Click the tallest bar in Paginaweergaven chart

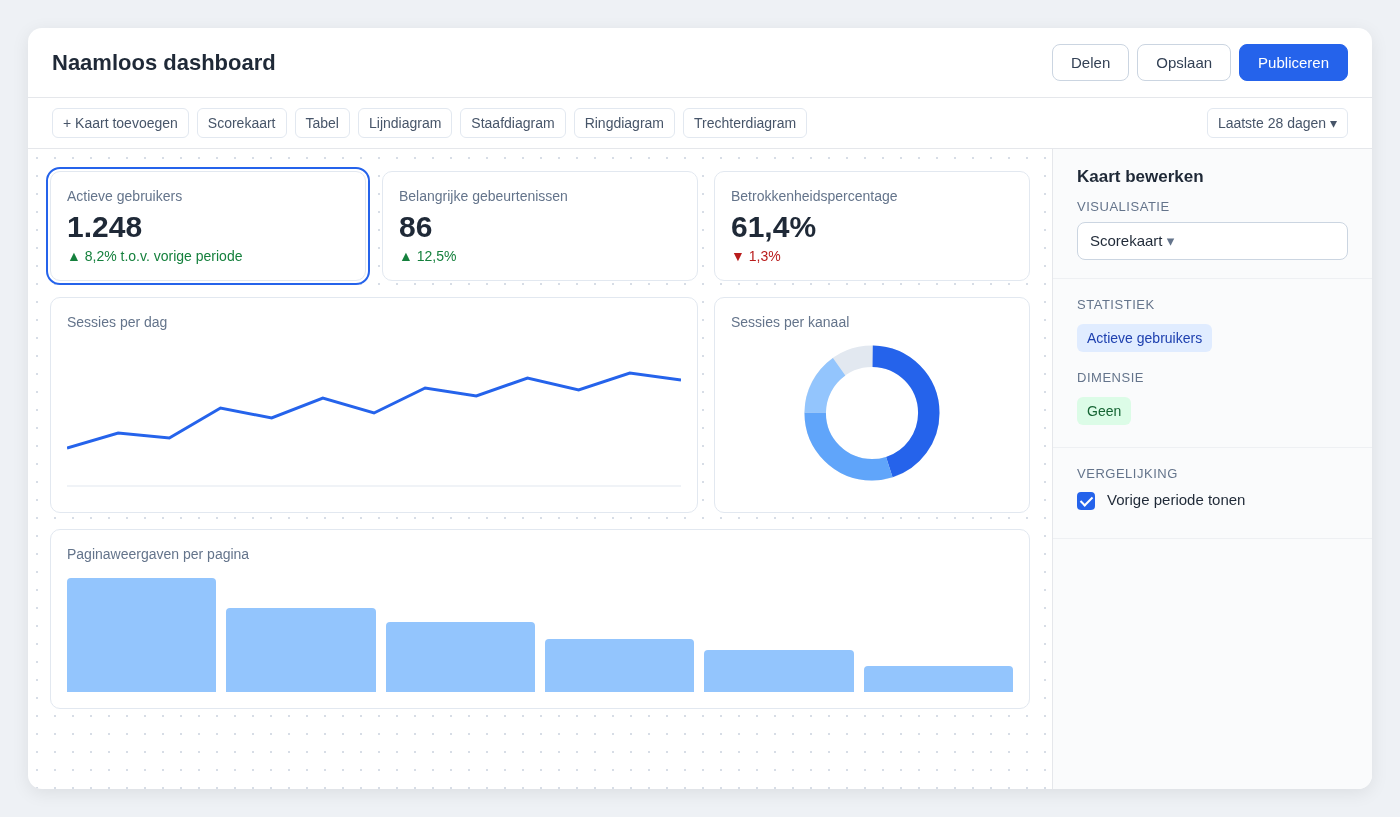point(141,635)
